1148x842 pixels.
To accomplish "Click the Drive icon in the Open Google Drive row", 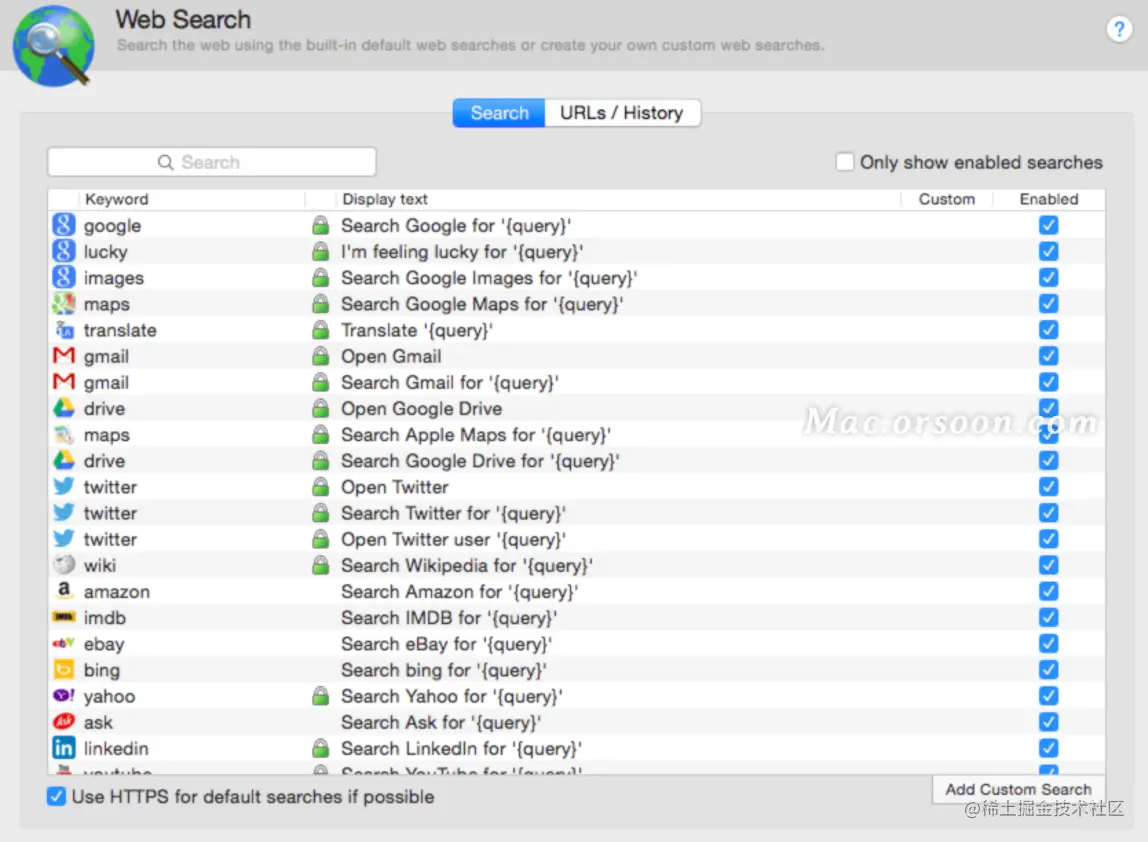I will click(x=64, y=408).
